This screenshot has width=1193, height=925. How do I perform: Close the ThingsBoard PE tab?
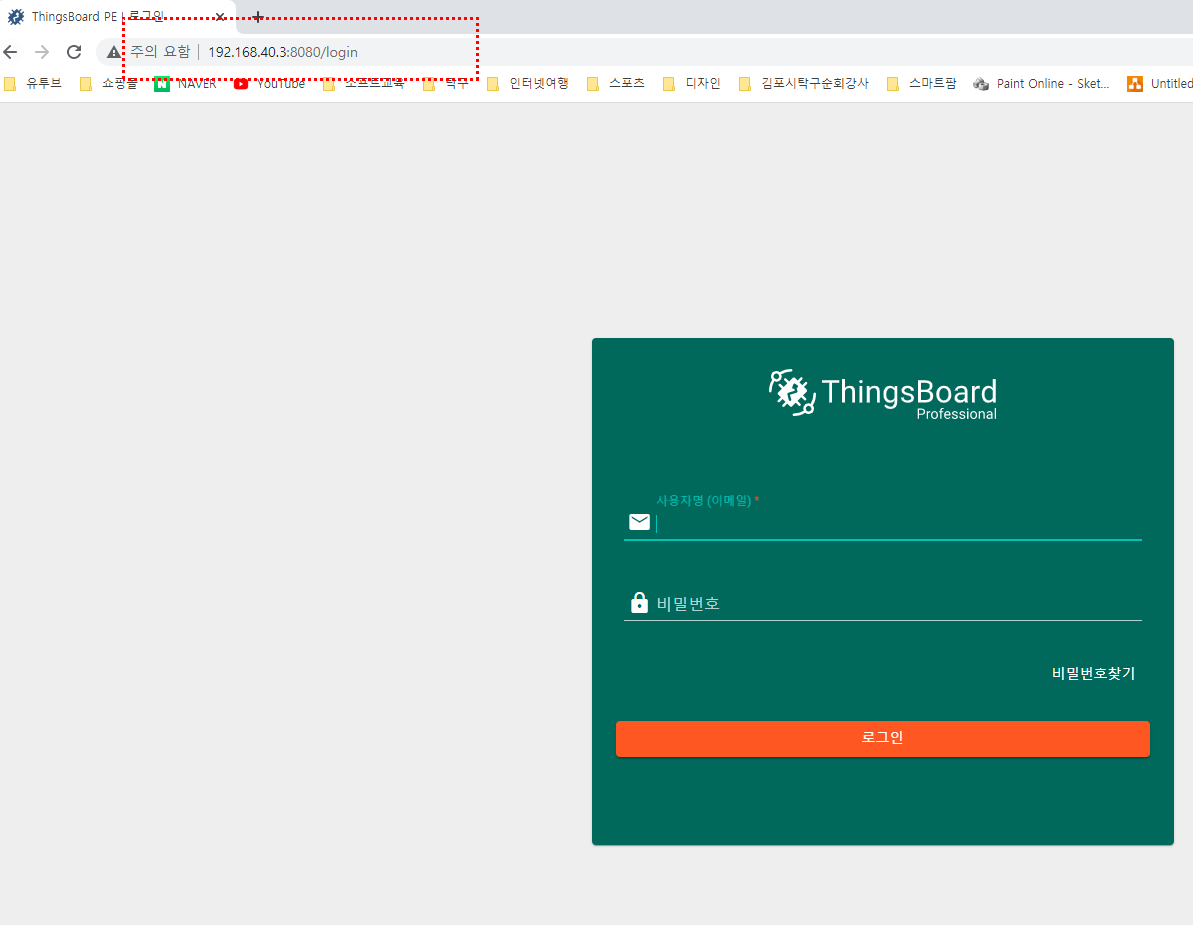220,17
